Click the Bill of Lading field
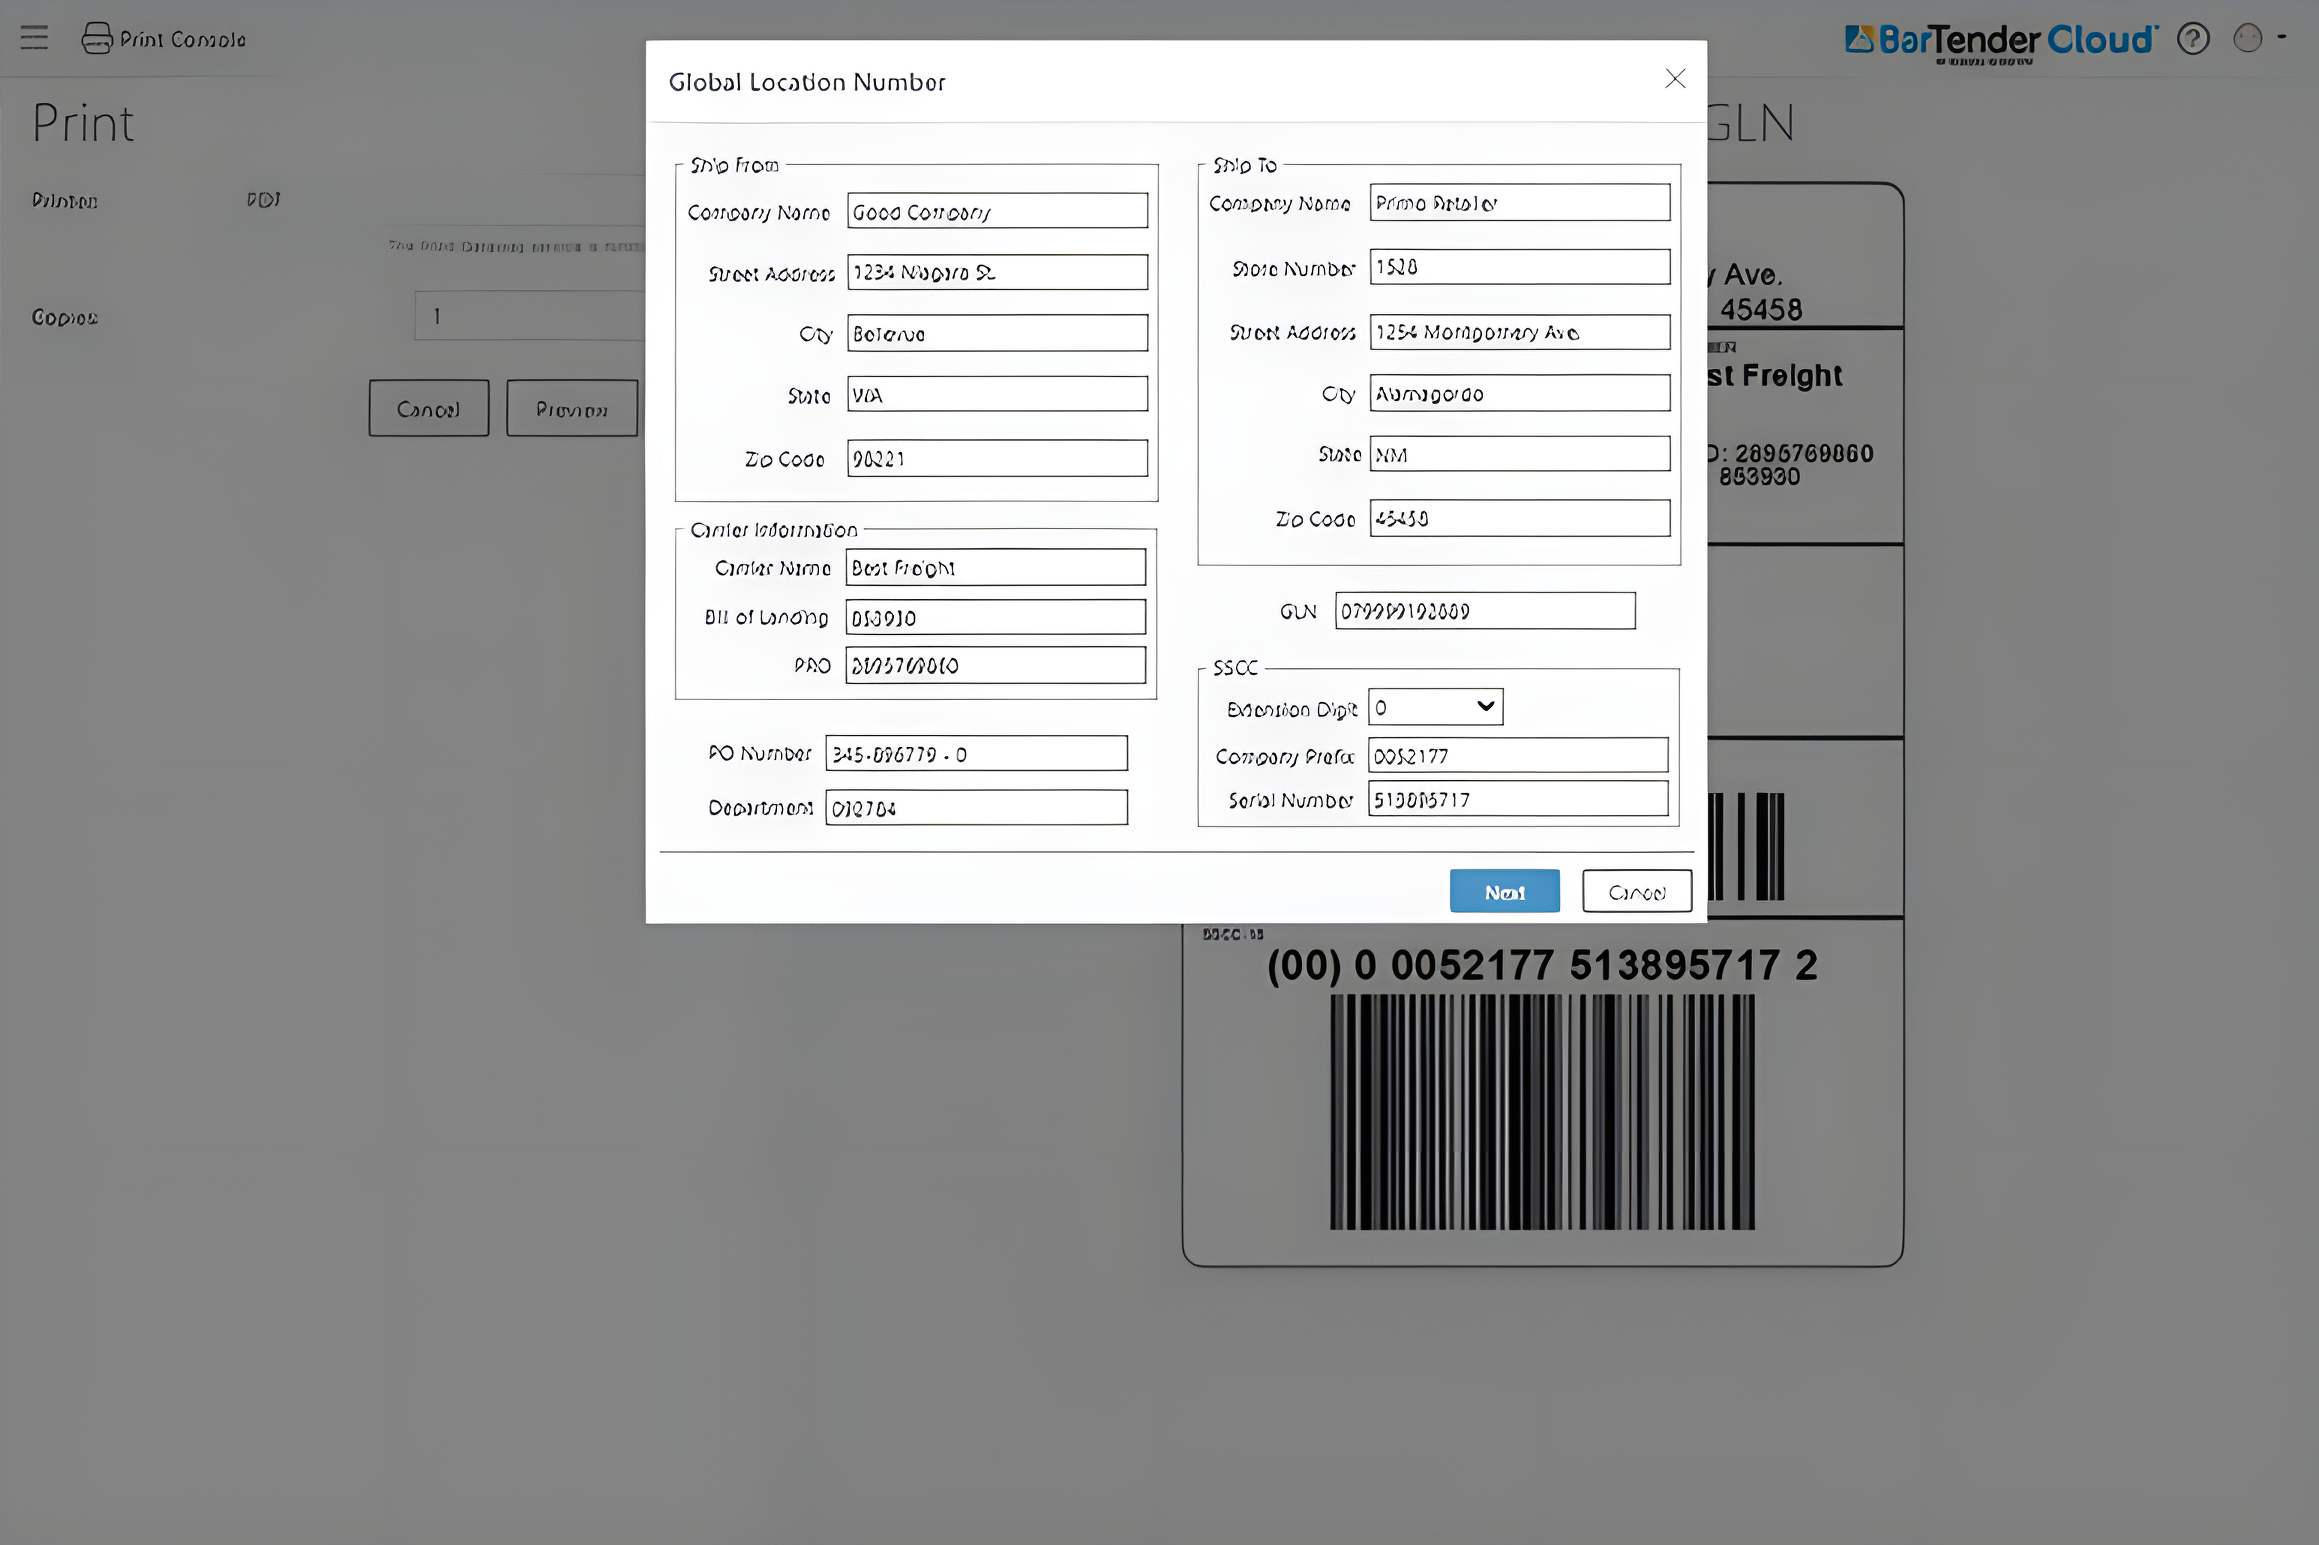 click(x=995, y=617)
